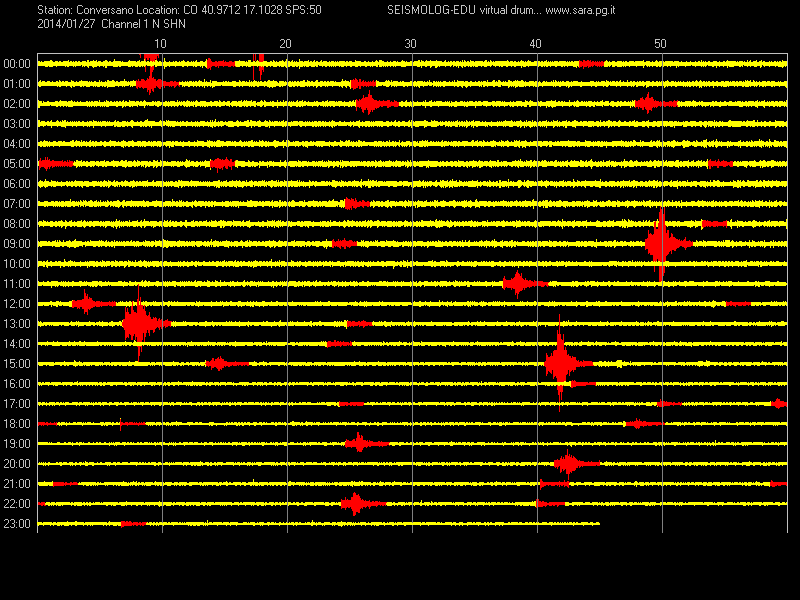This screenshot has width=800, height=600.
Task: Select the 03:00 row label
Action: (17, 124)
